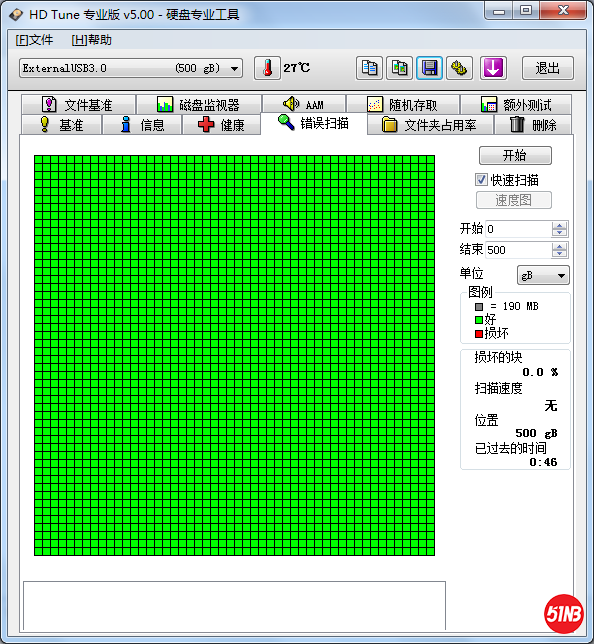Image resolution: width=594 pixels, height=644 pixels.
Task: Click the 27℃ temperature reading
Action: [x=297, y=68]
